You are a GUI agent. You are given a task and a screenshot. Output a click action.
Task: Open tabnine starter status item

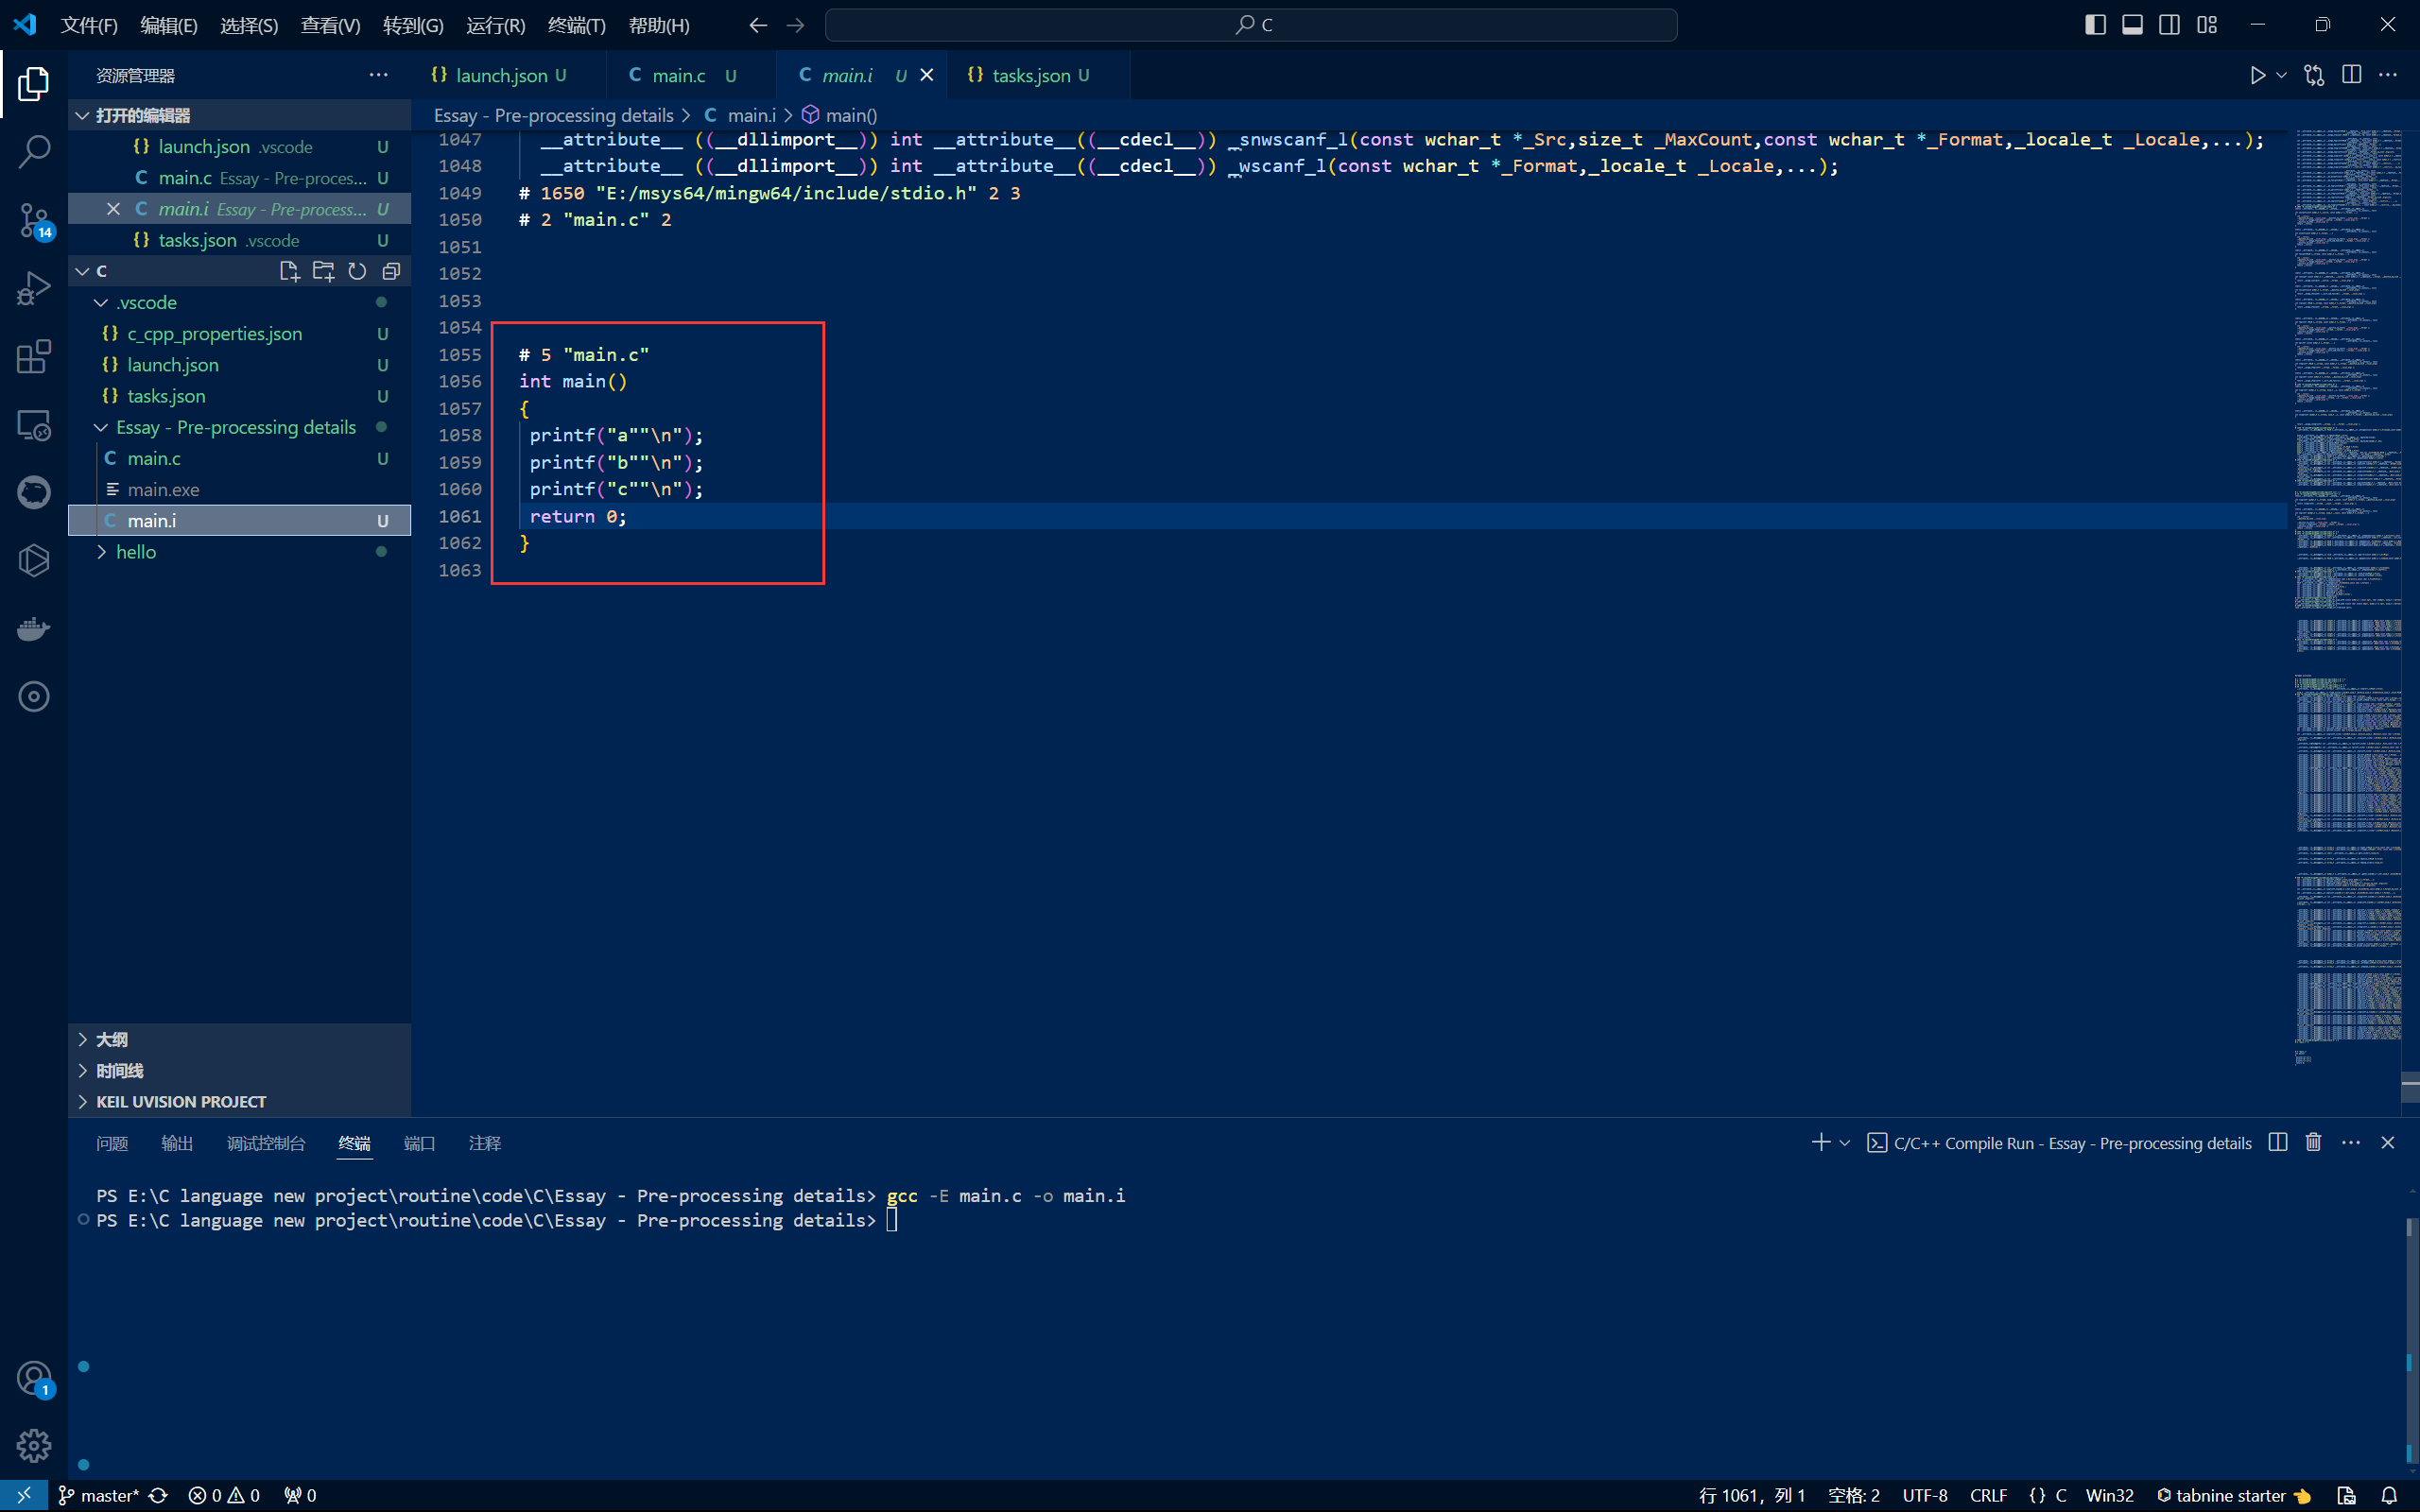click(2232, 1495)
